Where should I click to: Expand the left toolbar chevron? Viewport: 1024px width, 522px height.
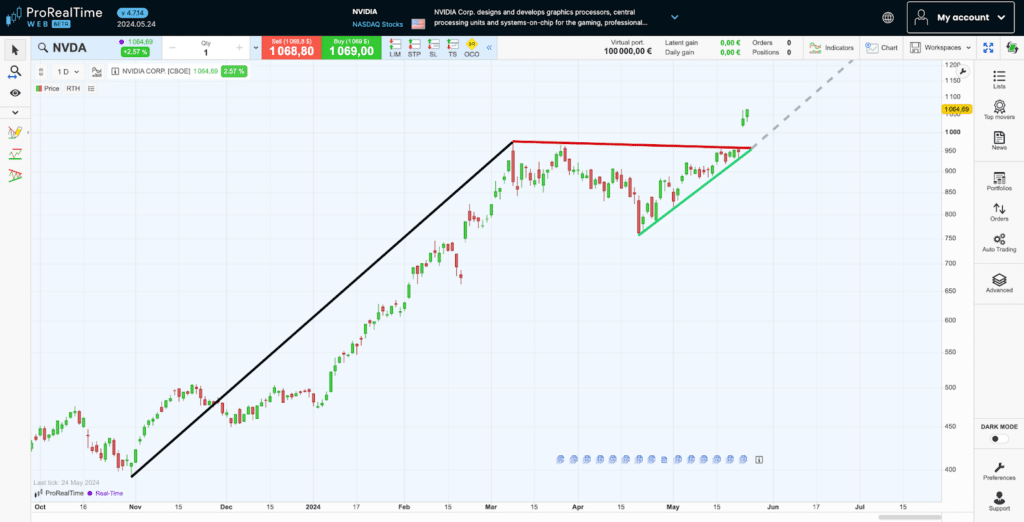[x=15, y=112]
